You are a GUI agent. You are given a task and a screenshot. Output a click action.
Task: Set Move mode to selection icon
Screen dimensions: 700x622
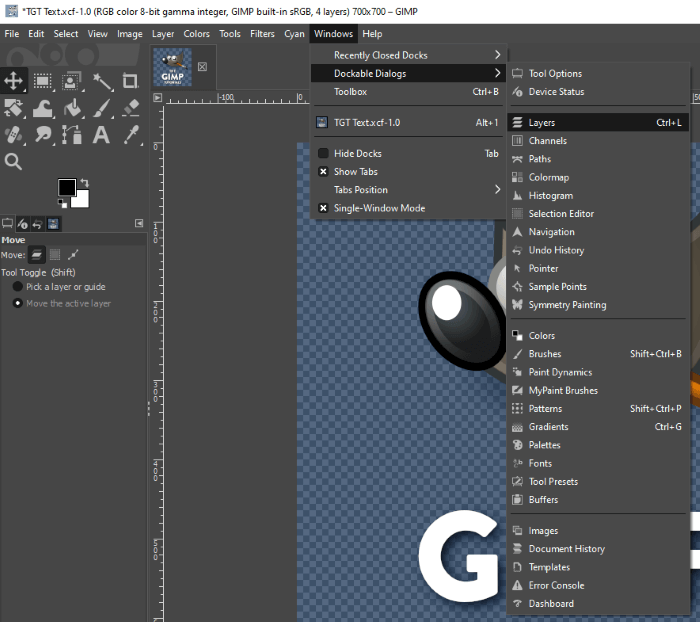[55, 255]
